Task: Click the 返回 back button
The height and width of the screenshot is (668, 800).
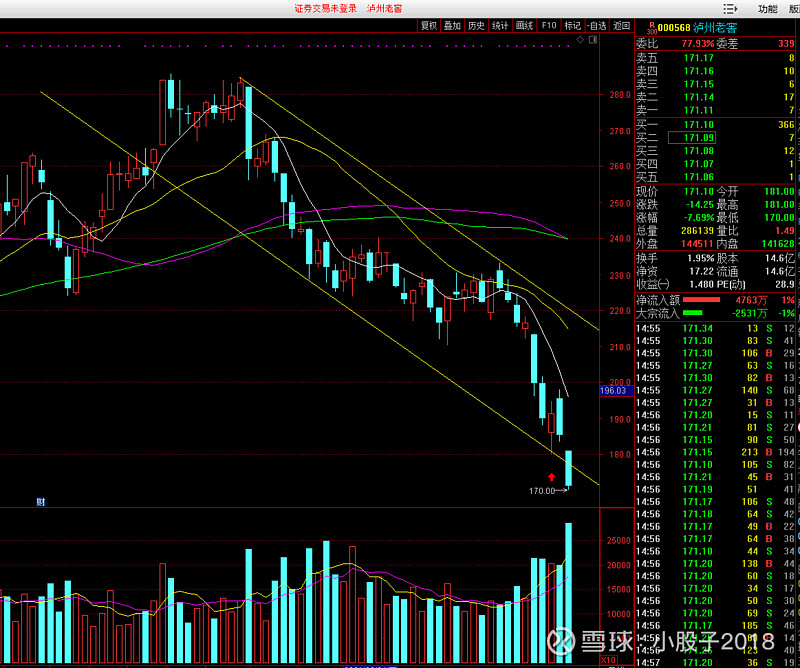Action: click(621, 26)
